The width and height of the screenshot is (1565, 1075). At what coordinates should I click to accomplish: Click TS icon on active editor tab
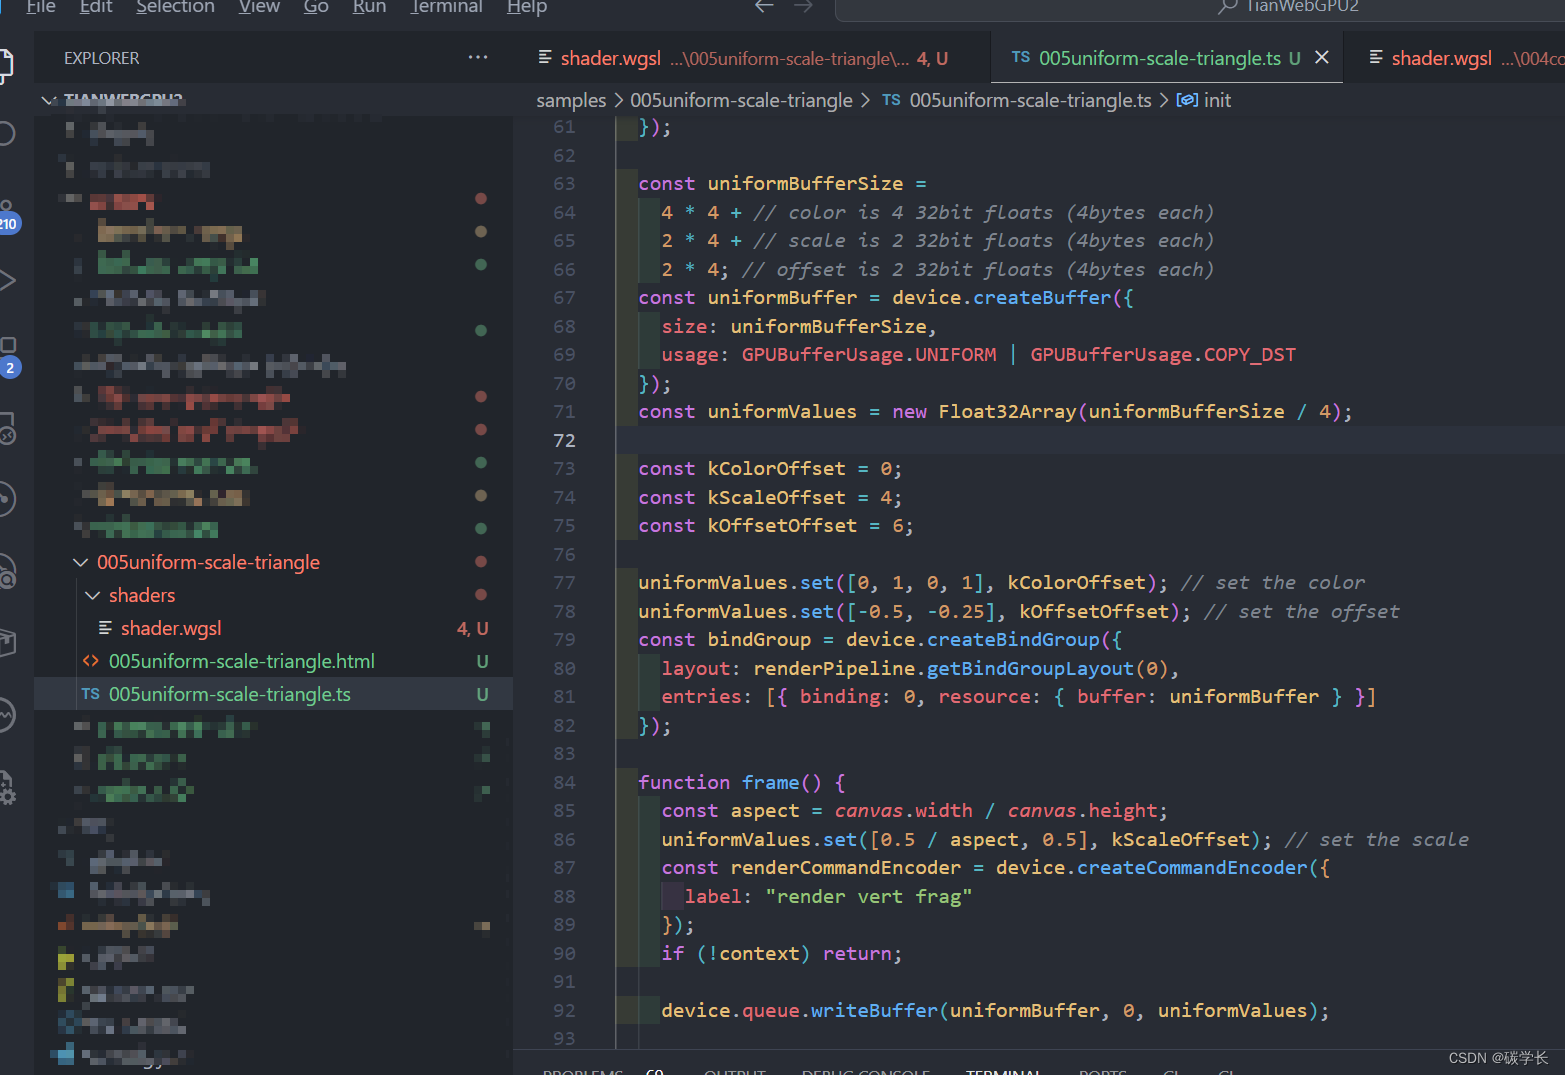(1020, 57)
